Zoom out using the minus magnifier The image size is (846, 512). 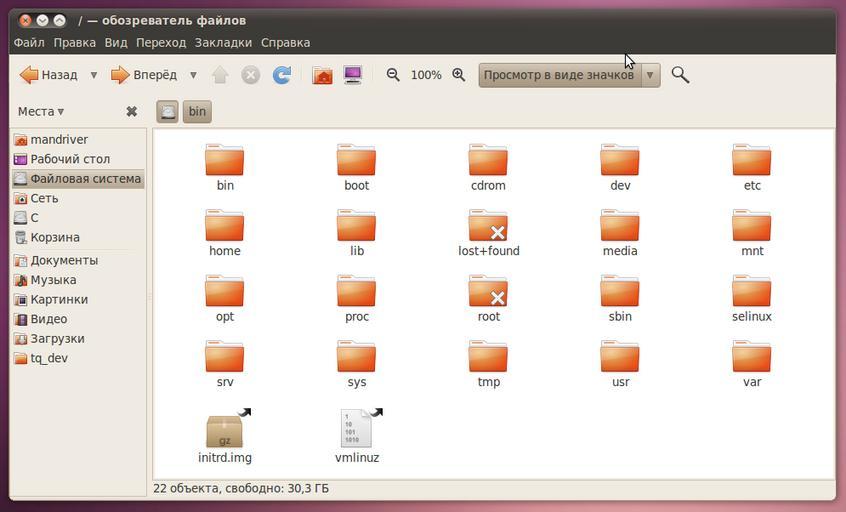point(393,75)
